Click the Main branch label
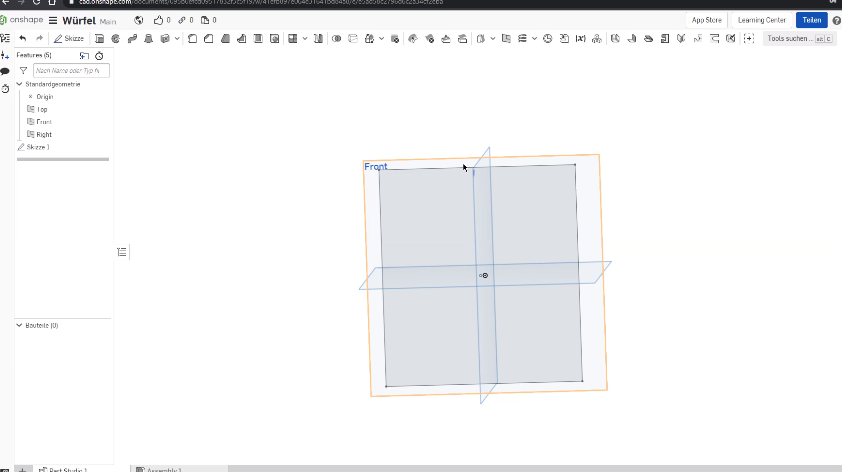Viewport: 842px width, 472px height. (x=108, y=21)
